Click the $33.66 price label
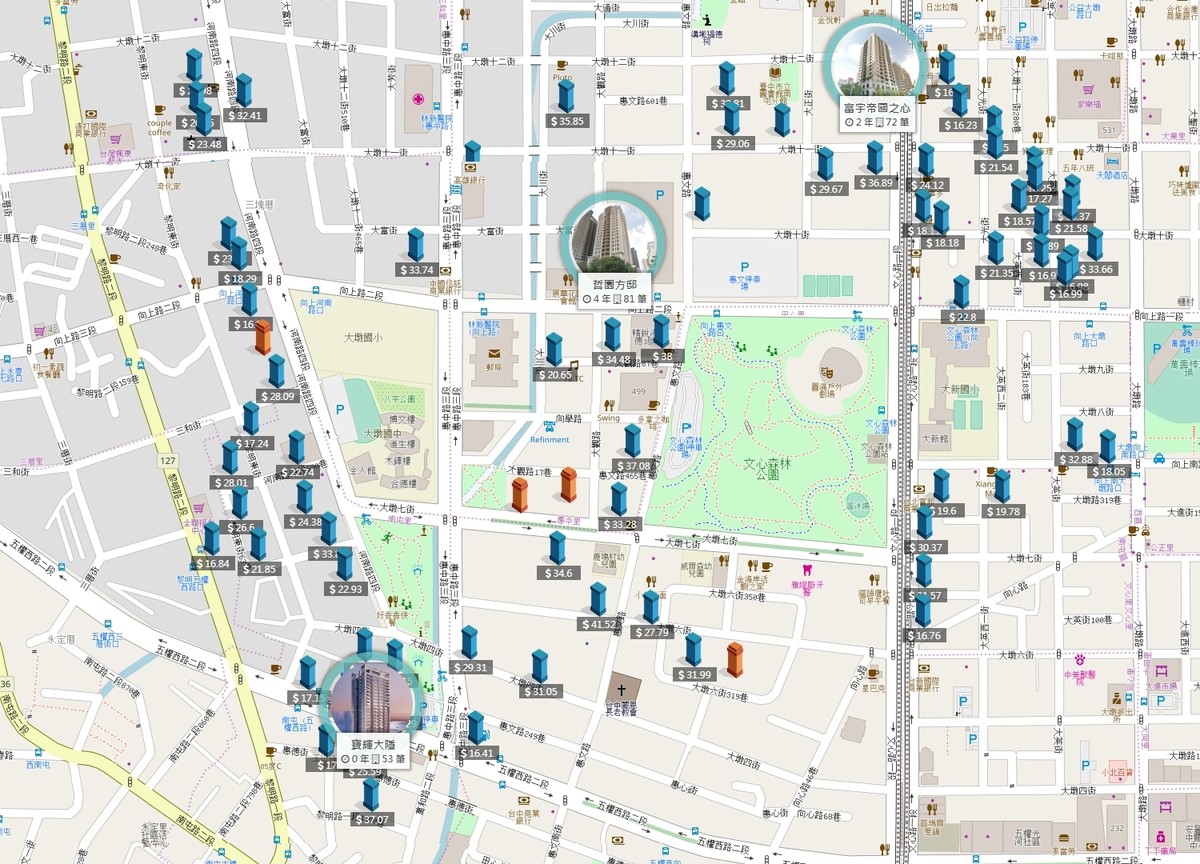1200x864 pixels. [x=1096, y=269]
